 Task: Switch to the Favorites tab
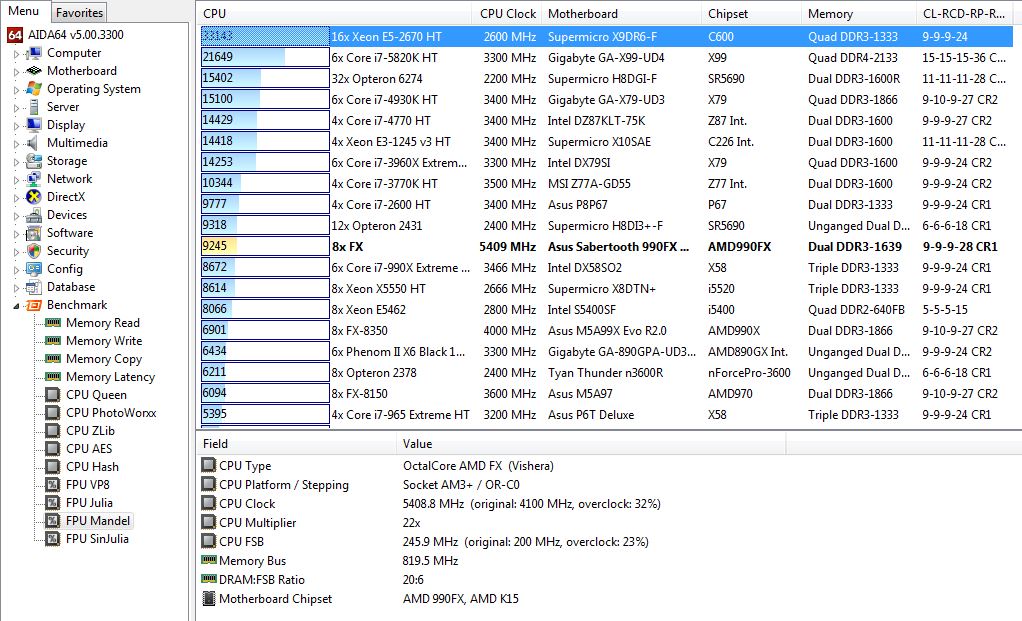point(79,12)
